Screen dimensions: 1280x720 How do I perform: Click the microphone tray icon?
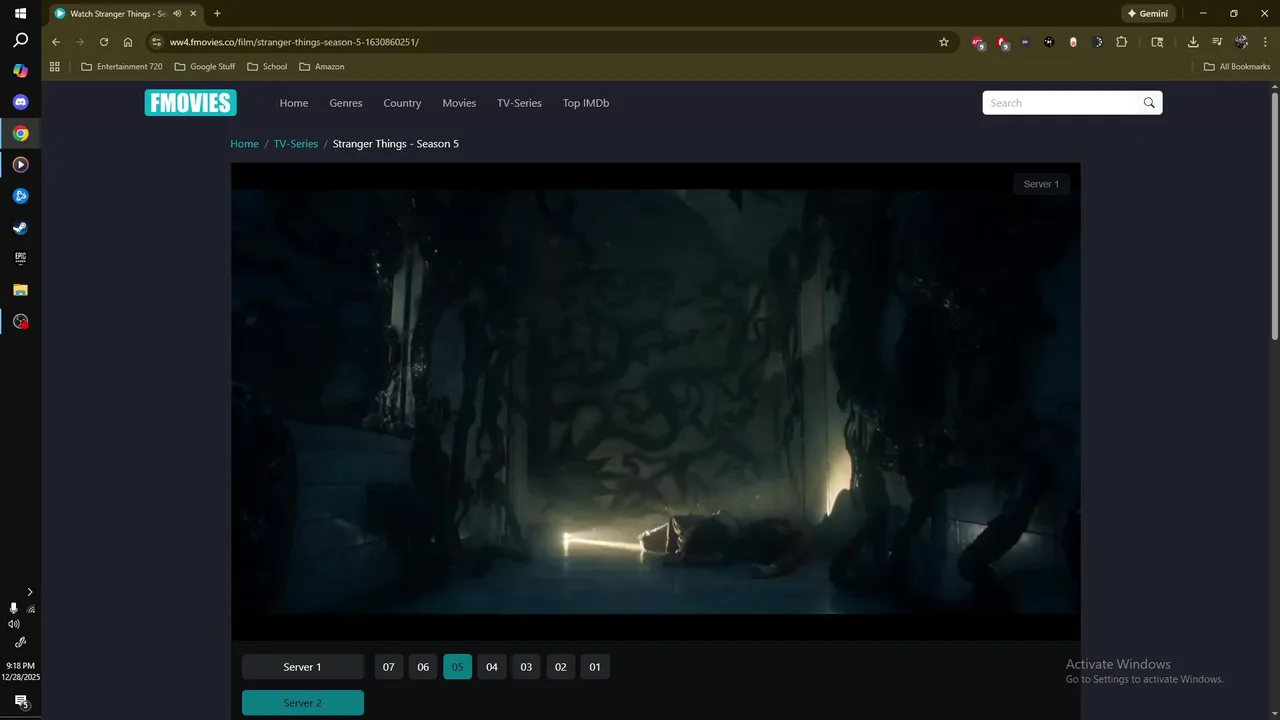click(14, 608)
